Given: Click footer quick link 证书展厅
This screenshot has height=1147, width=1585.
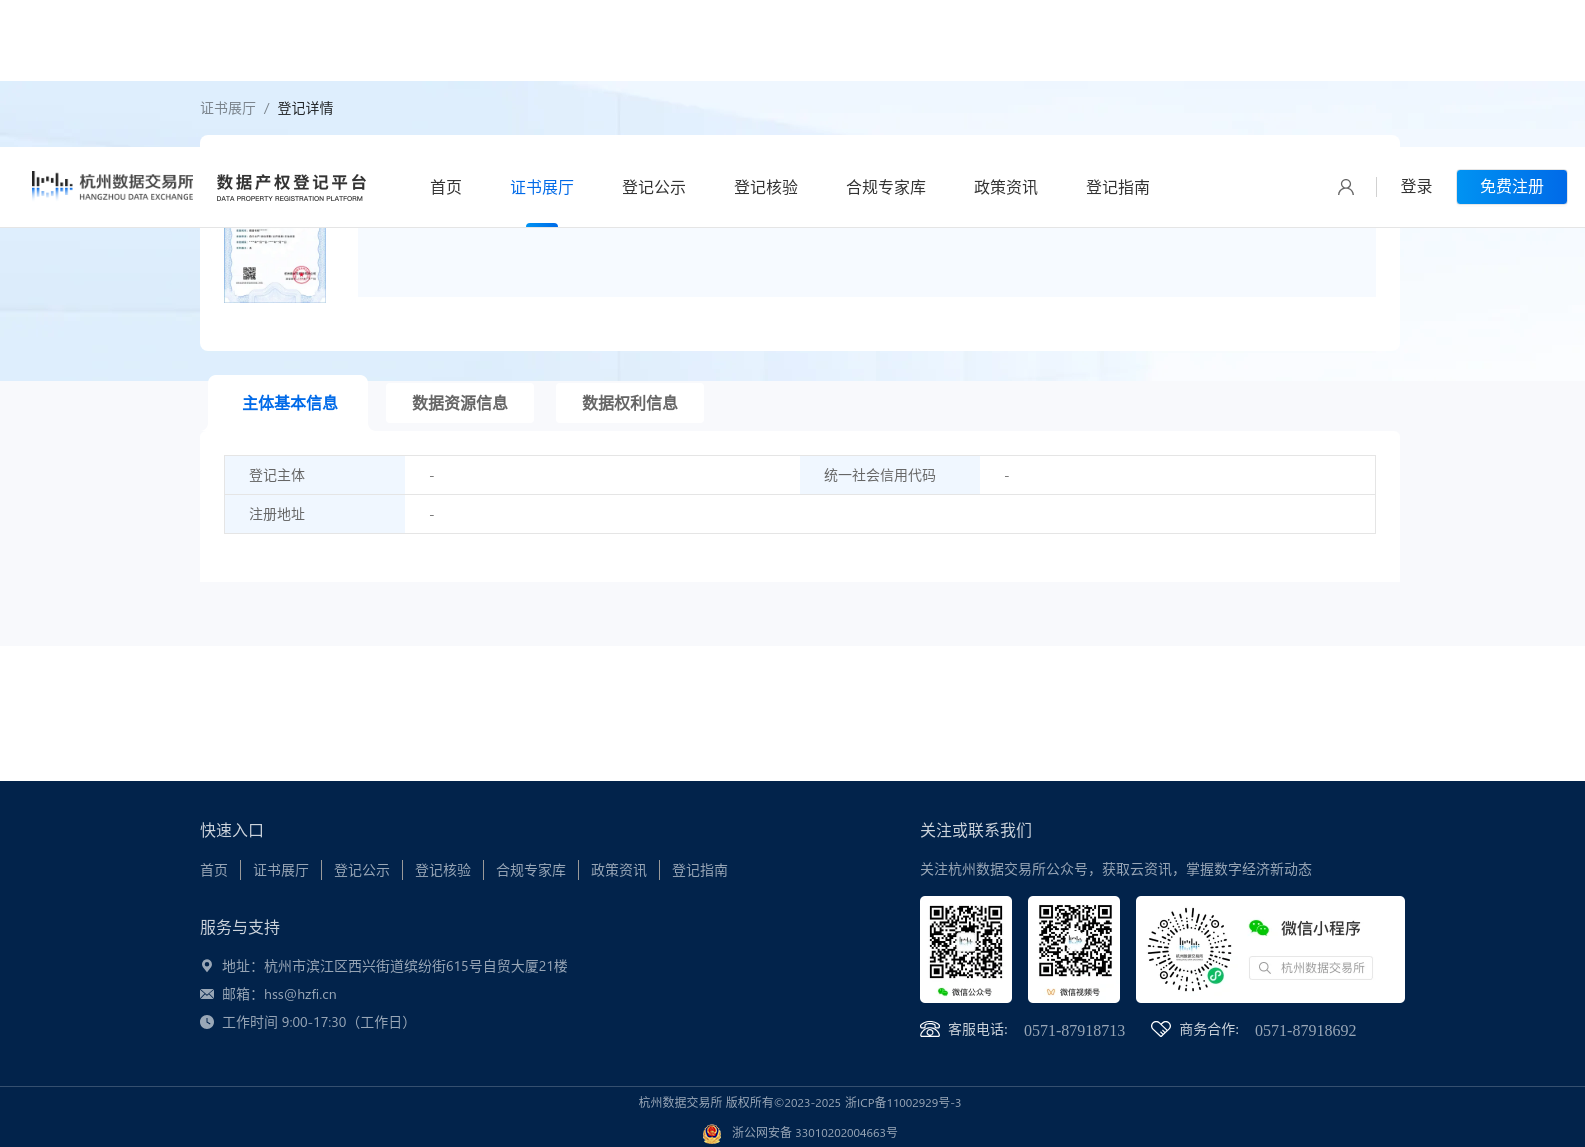Looking at the screenshot, I should pos(281,870).
